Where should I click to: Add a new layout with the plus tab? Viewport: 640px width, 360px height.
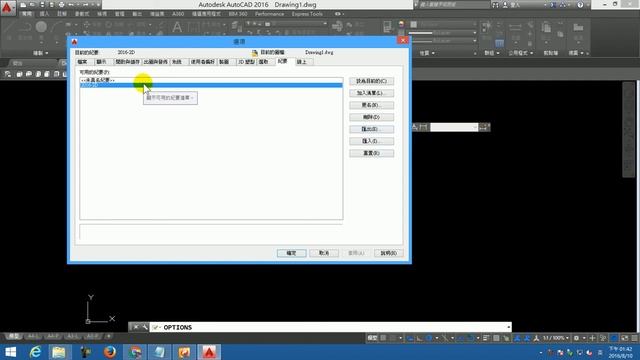tap(109, 336)
